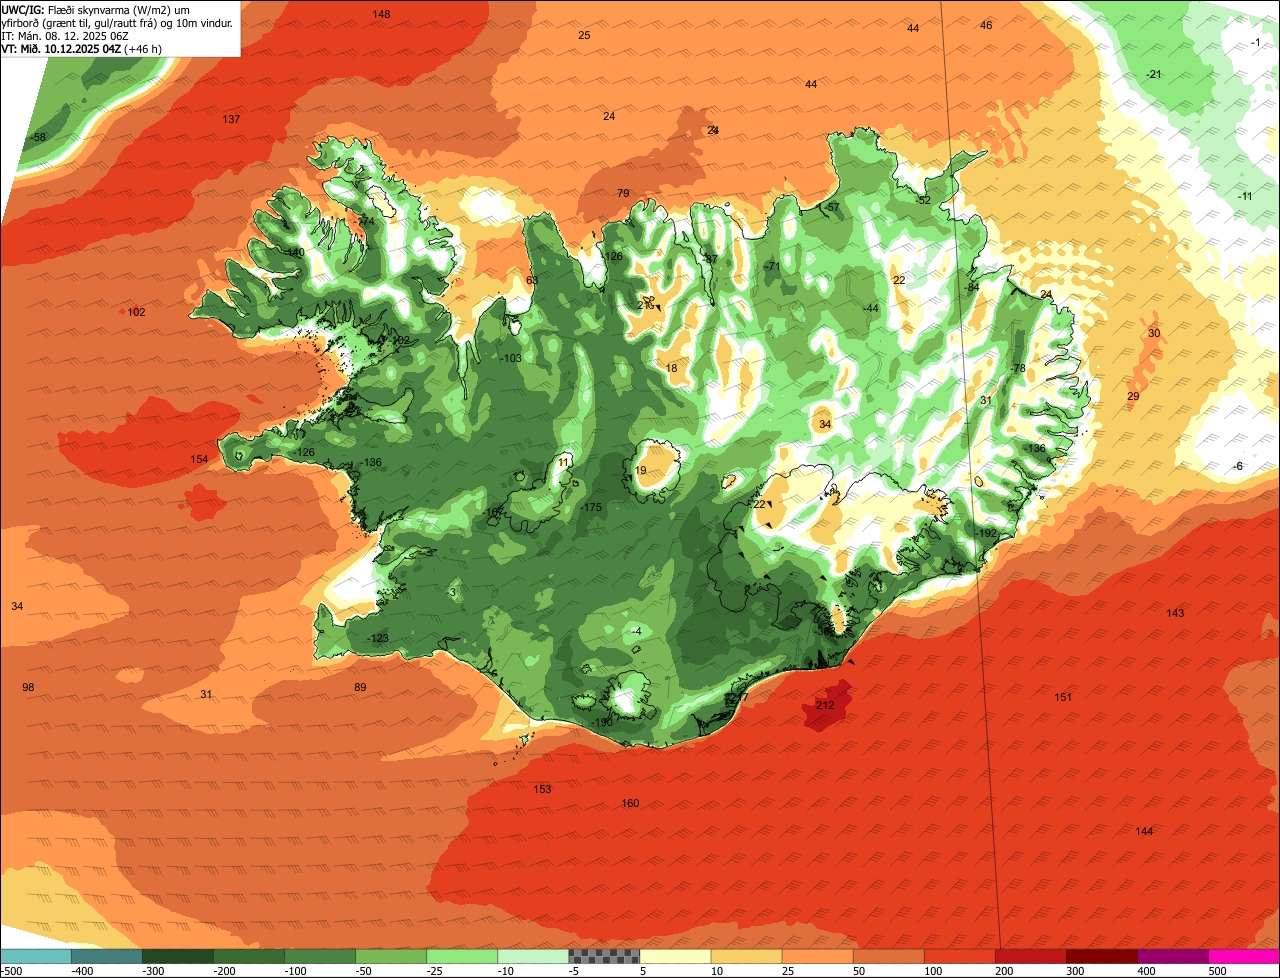The image size is (1280, 978).
Task: Click the light green swatch between -25 and -10
Action: point(462,956)
